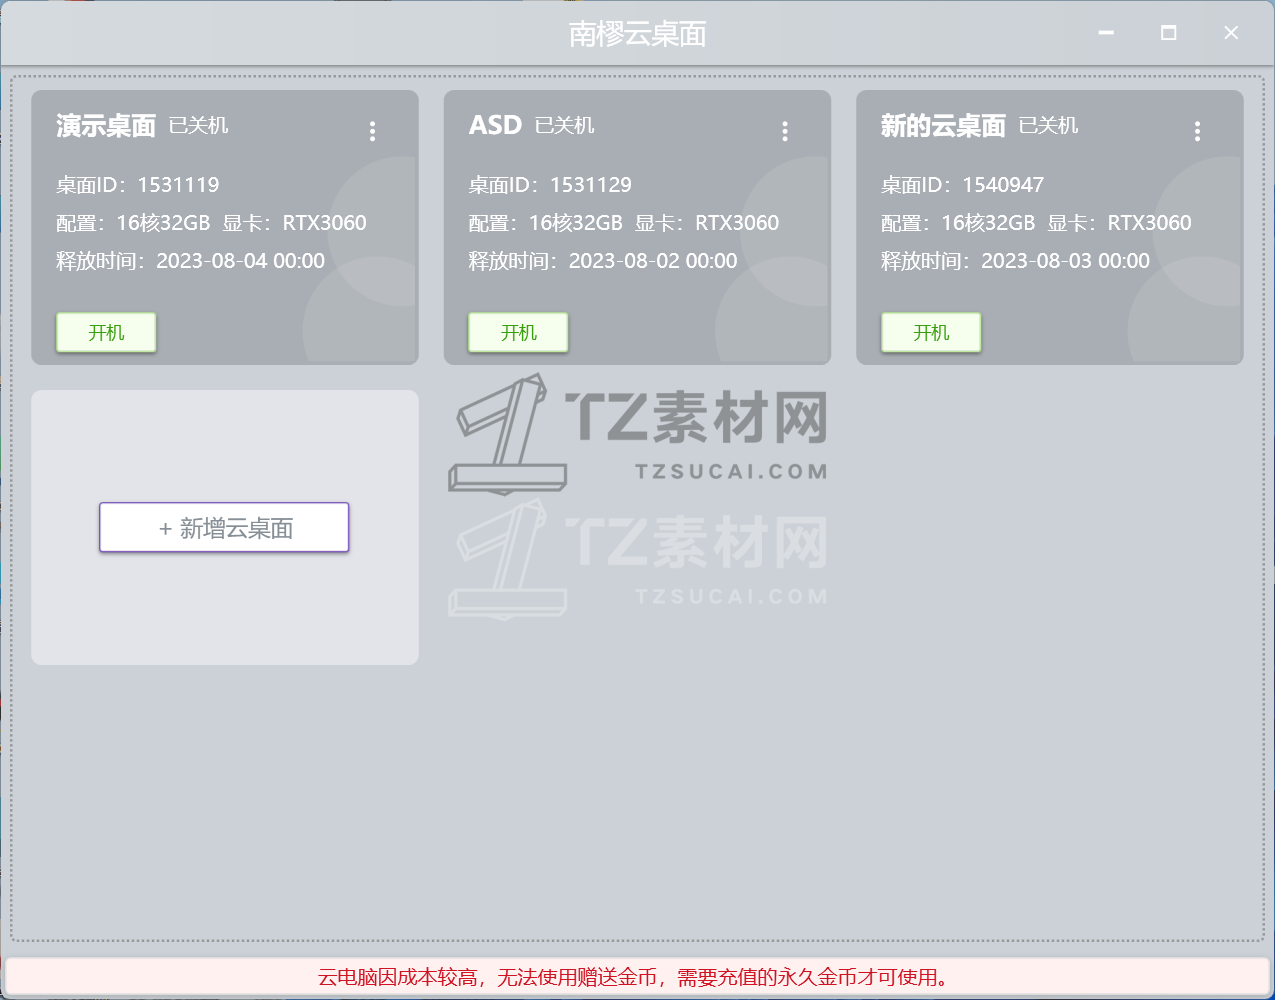Open the more-options menu for ASD
The image size is (1275, 1000).
click(785, 131)
